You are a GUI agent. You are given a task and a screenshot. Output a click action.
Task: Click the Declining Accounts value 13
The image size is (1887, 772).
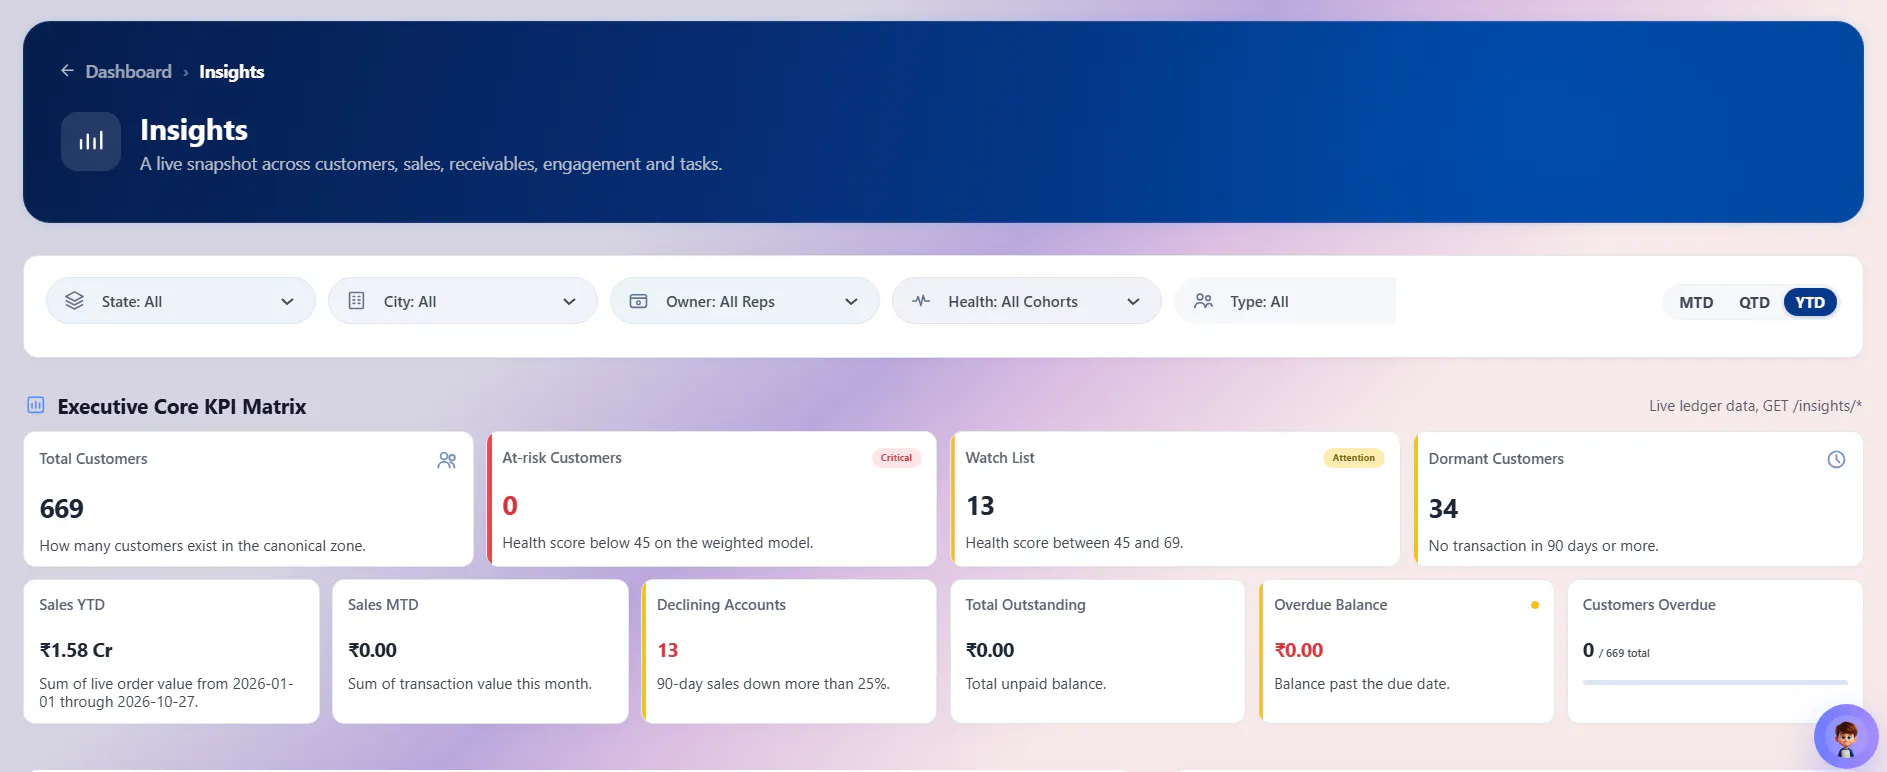(x=668, y=650)
